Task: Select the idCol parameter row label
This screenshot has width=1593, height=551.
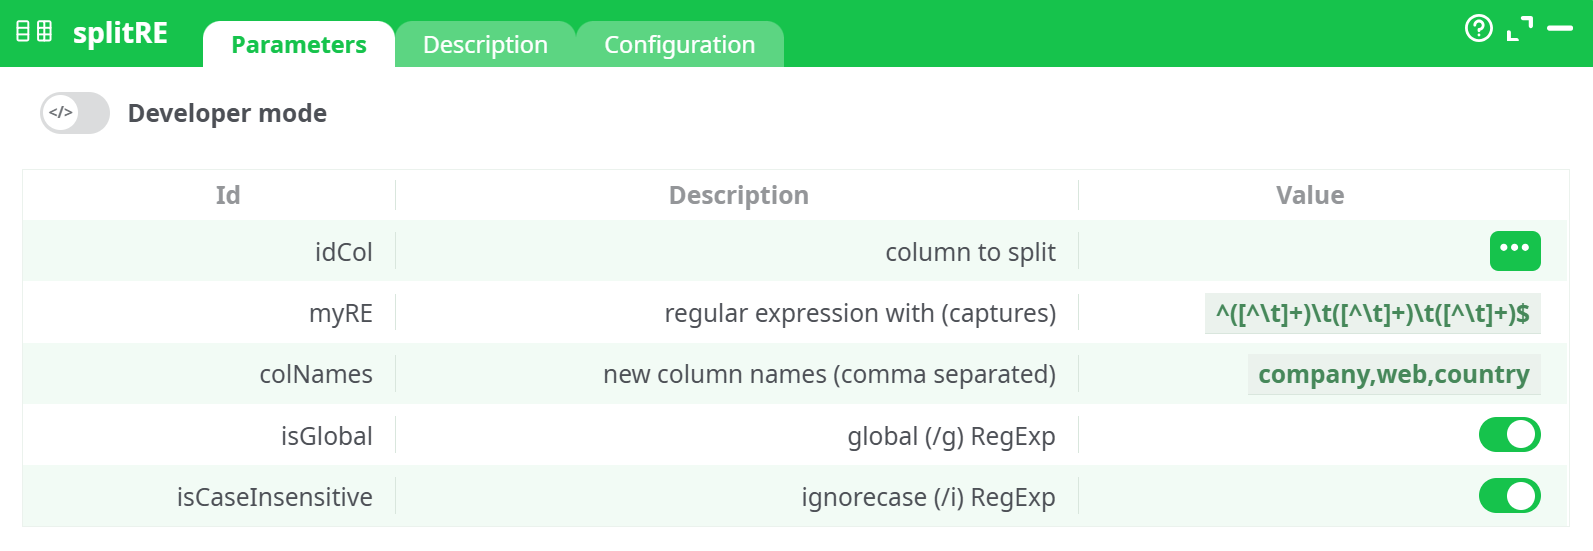Action: point(343,252)
